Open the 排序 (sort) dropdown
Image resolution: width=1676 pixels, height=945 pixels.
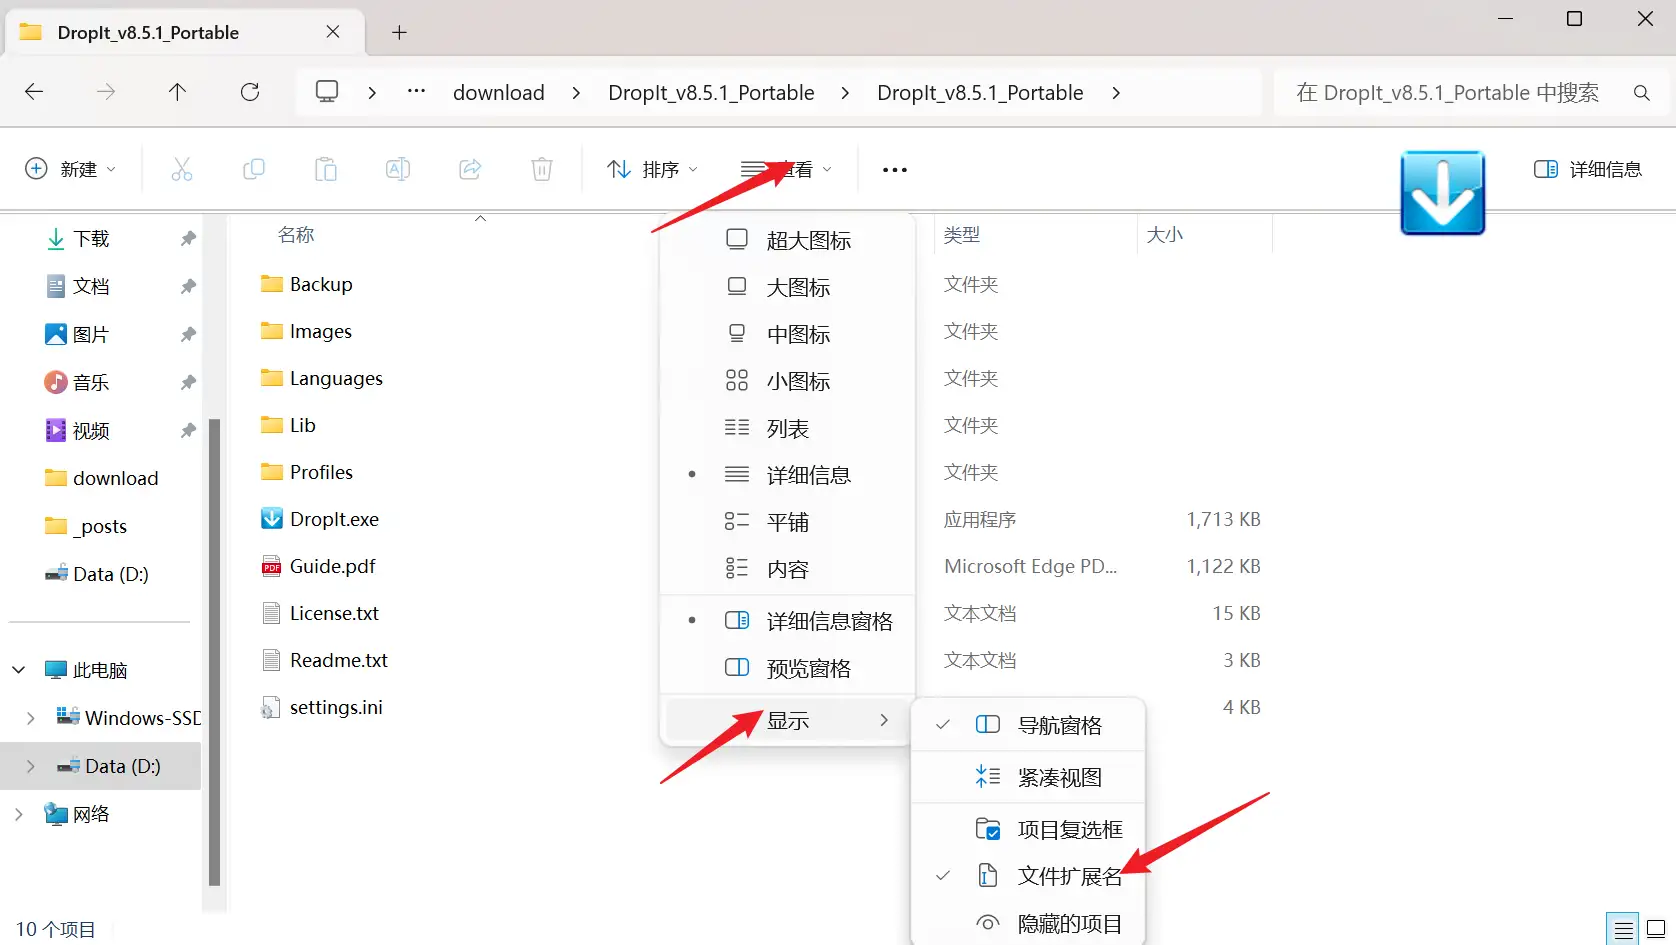[653, 170]
